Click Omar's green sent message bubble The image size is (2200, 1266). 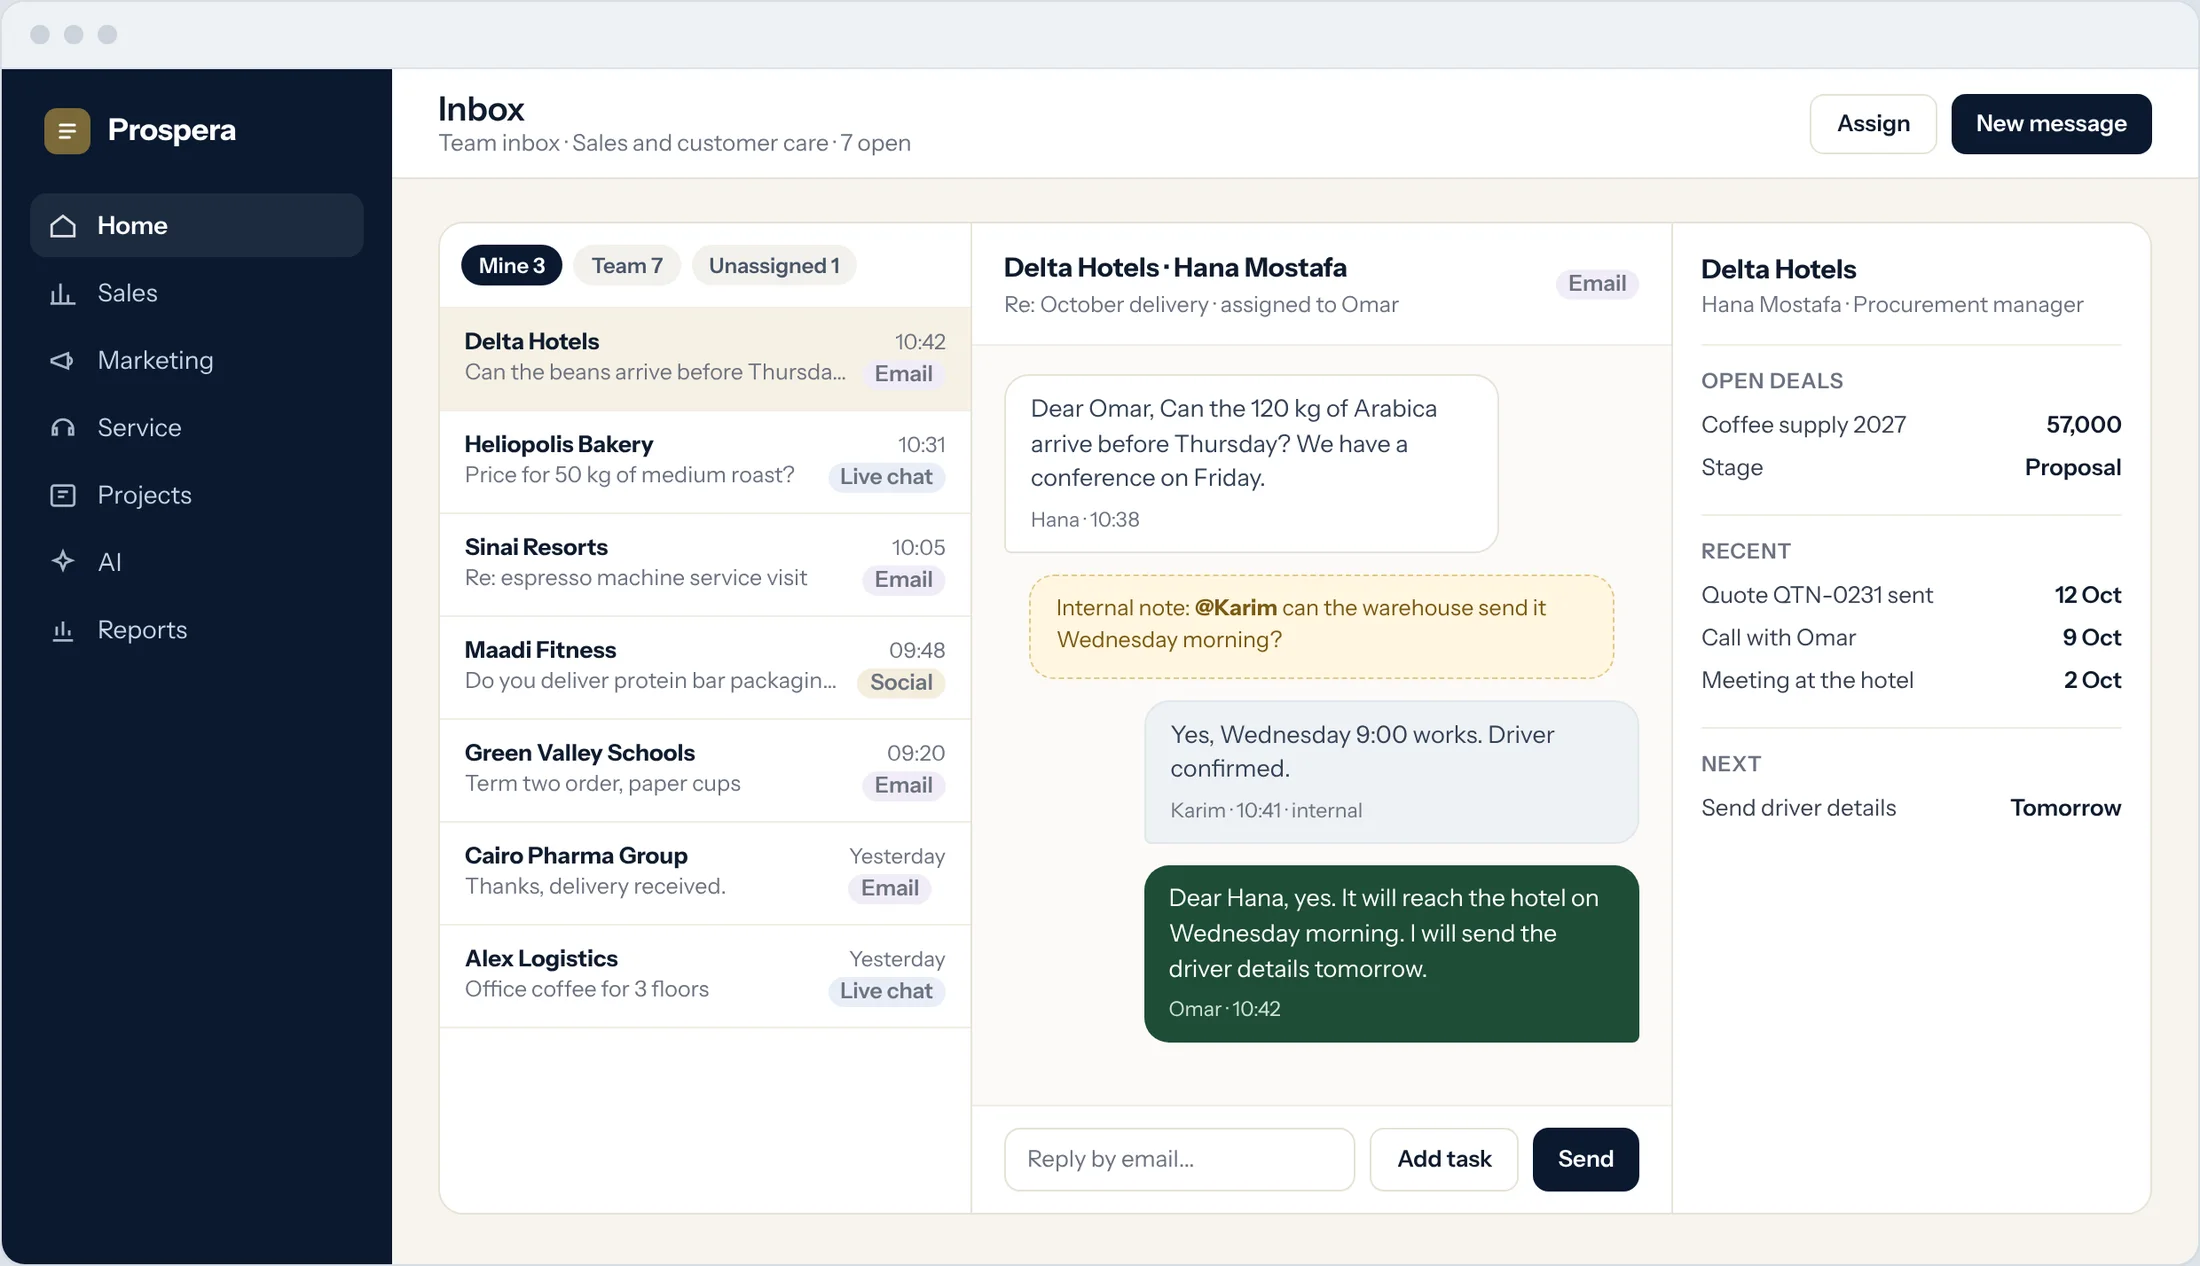click(x=1391, y=954)
